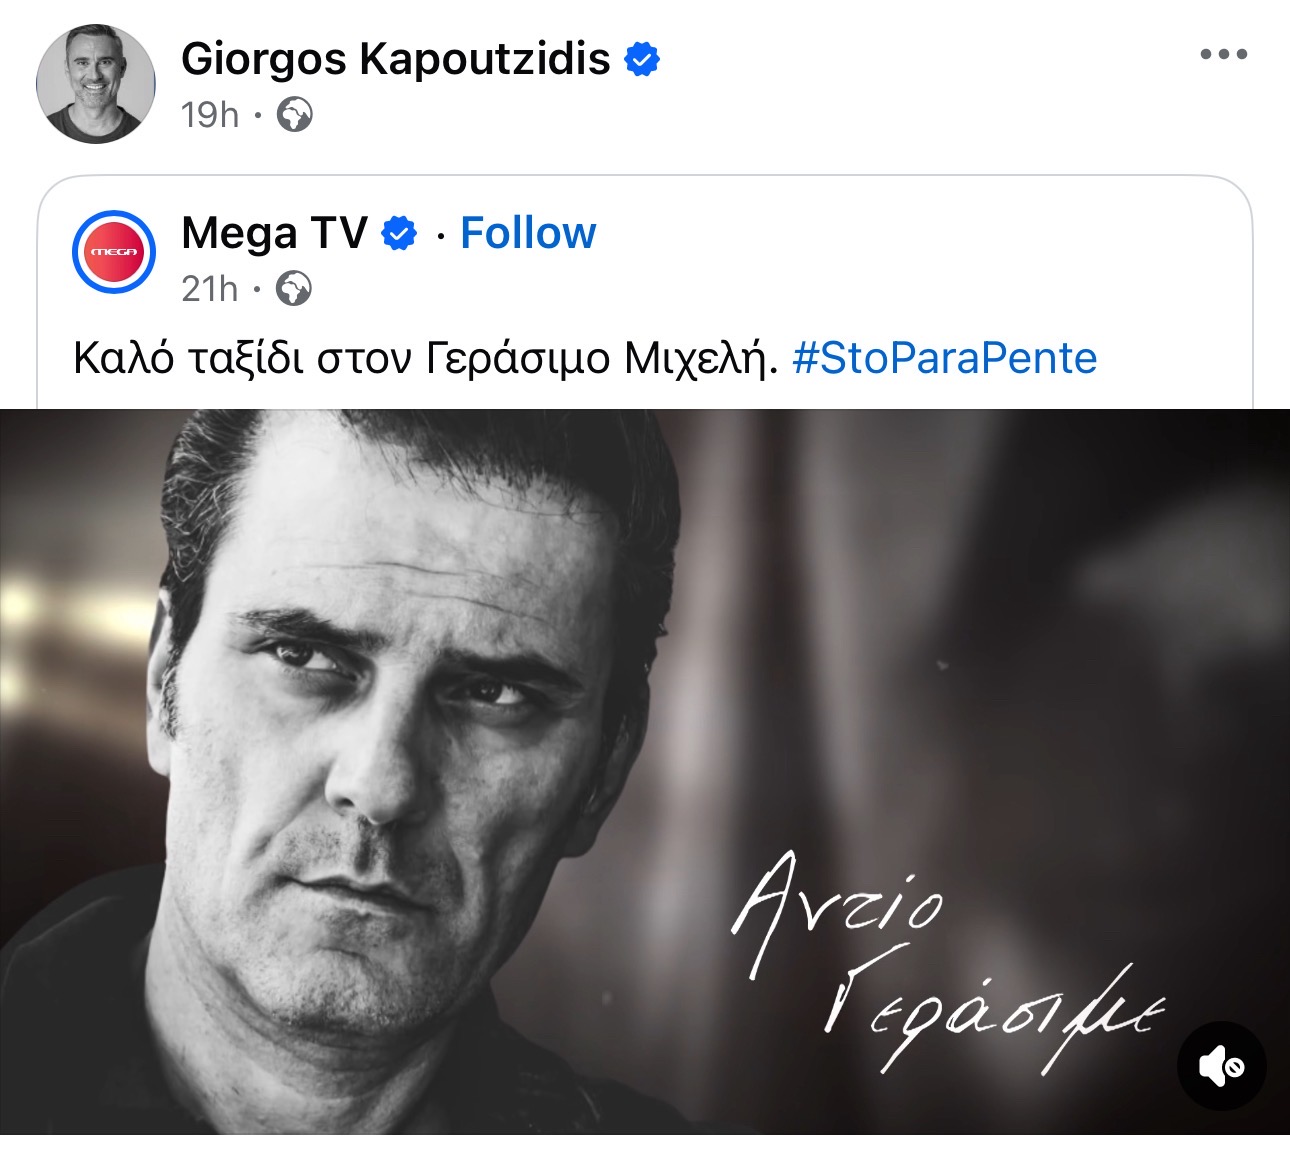
Task: Open the Mega TV logo avatar
Action: click(x=114, y=252)
